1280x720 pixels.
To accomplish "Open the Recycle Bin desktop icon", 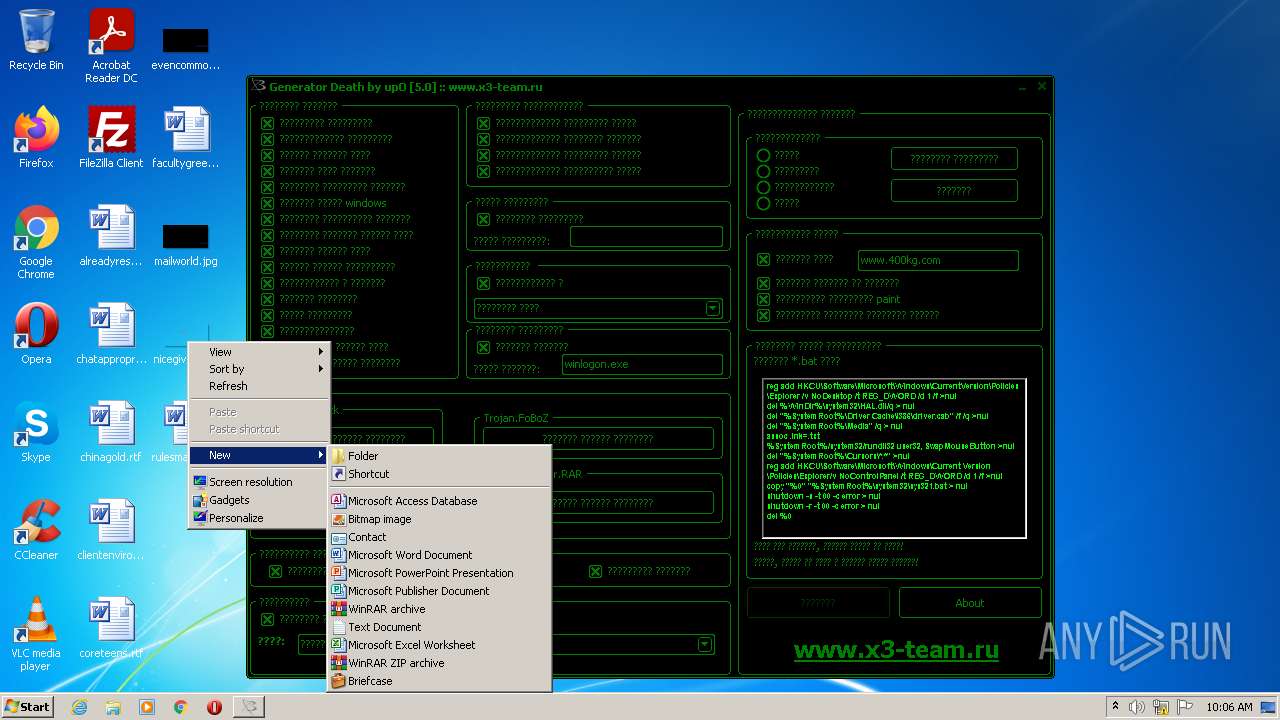I will 36,40.
